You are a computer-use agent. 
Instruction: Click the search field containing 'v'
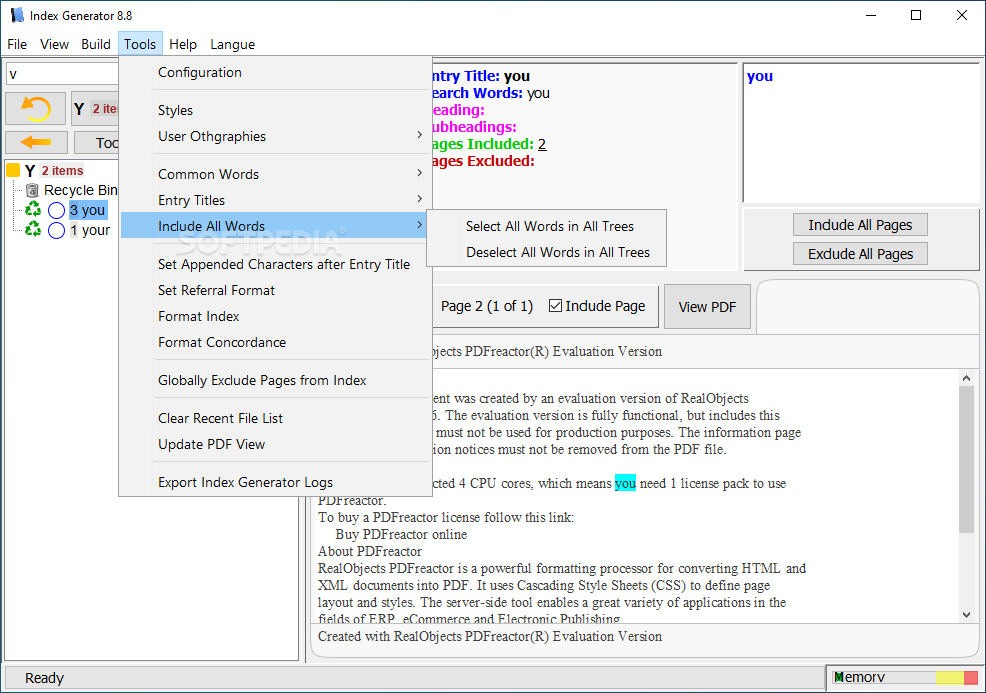[x=63, y=74]
